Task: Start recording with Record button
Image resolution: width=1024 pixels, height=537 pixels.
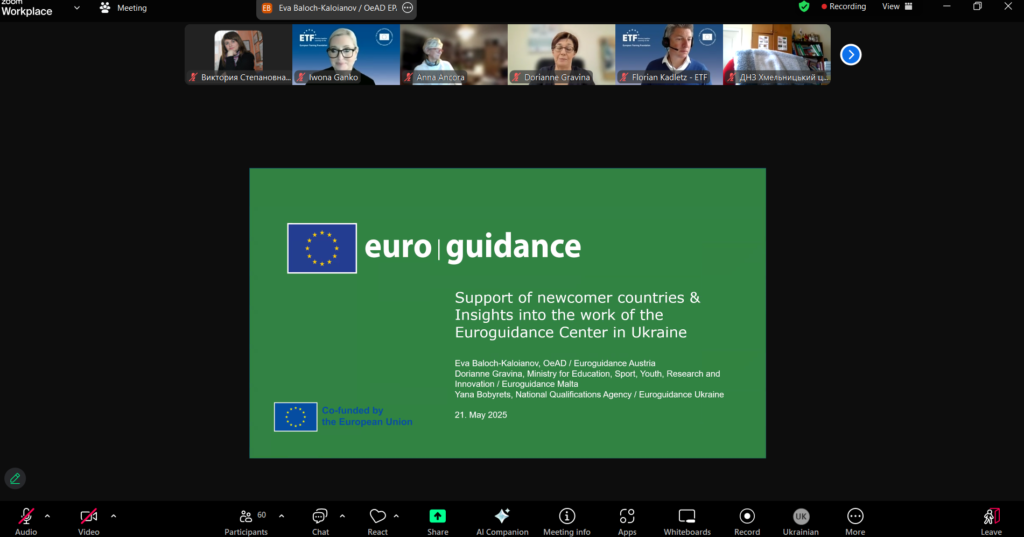Action: pyautogui.click(x=747, y=521)
